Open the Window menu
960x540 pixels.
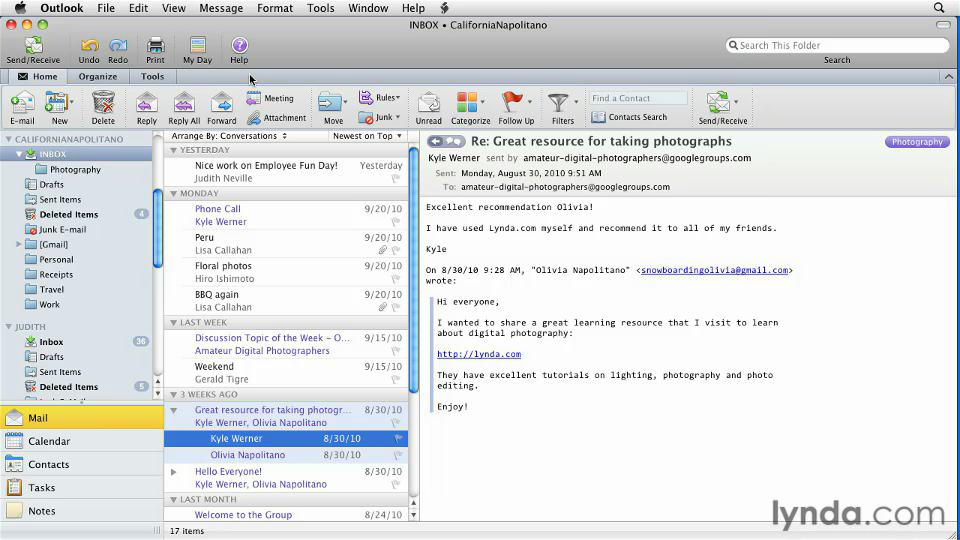tap(368, 8)
